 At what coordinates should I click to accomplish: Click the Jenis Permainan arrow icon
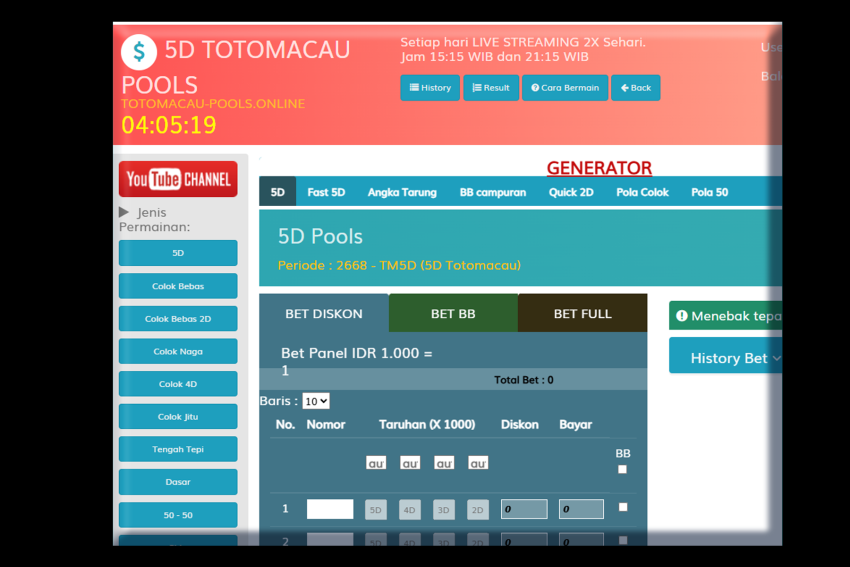coord(124,212)
